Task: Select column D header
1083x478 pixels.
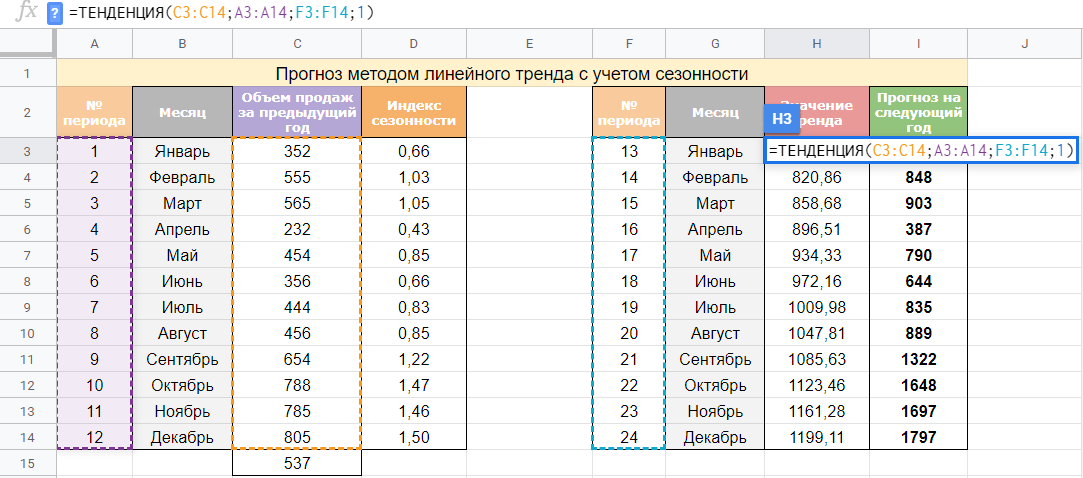Action: click(414, 44)
